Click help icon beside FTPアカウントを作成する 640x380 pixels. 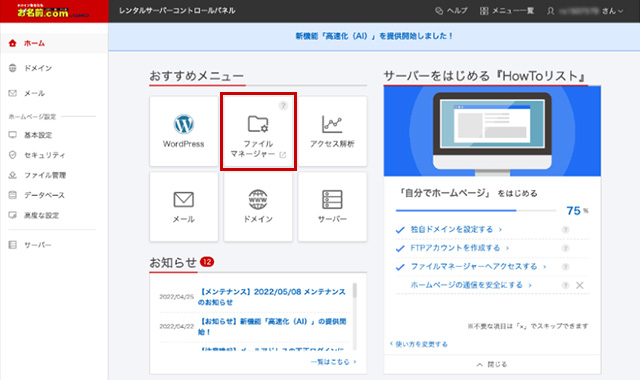[565, 248]
